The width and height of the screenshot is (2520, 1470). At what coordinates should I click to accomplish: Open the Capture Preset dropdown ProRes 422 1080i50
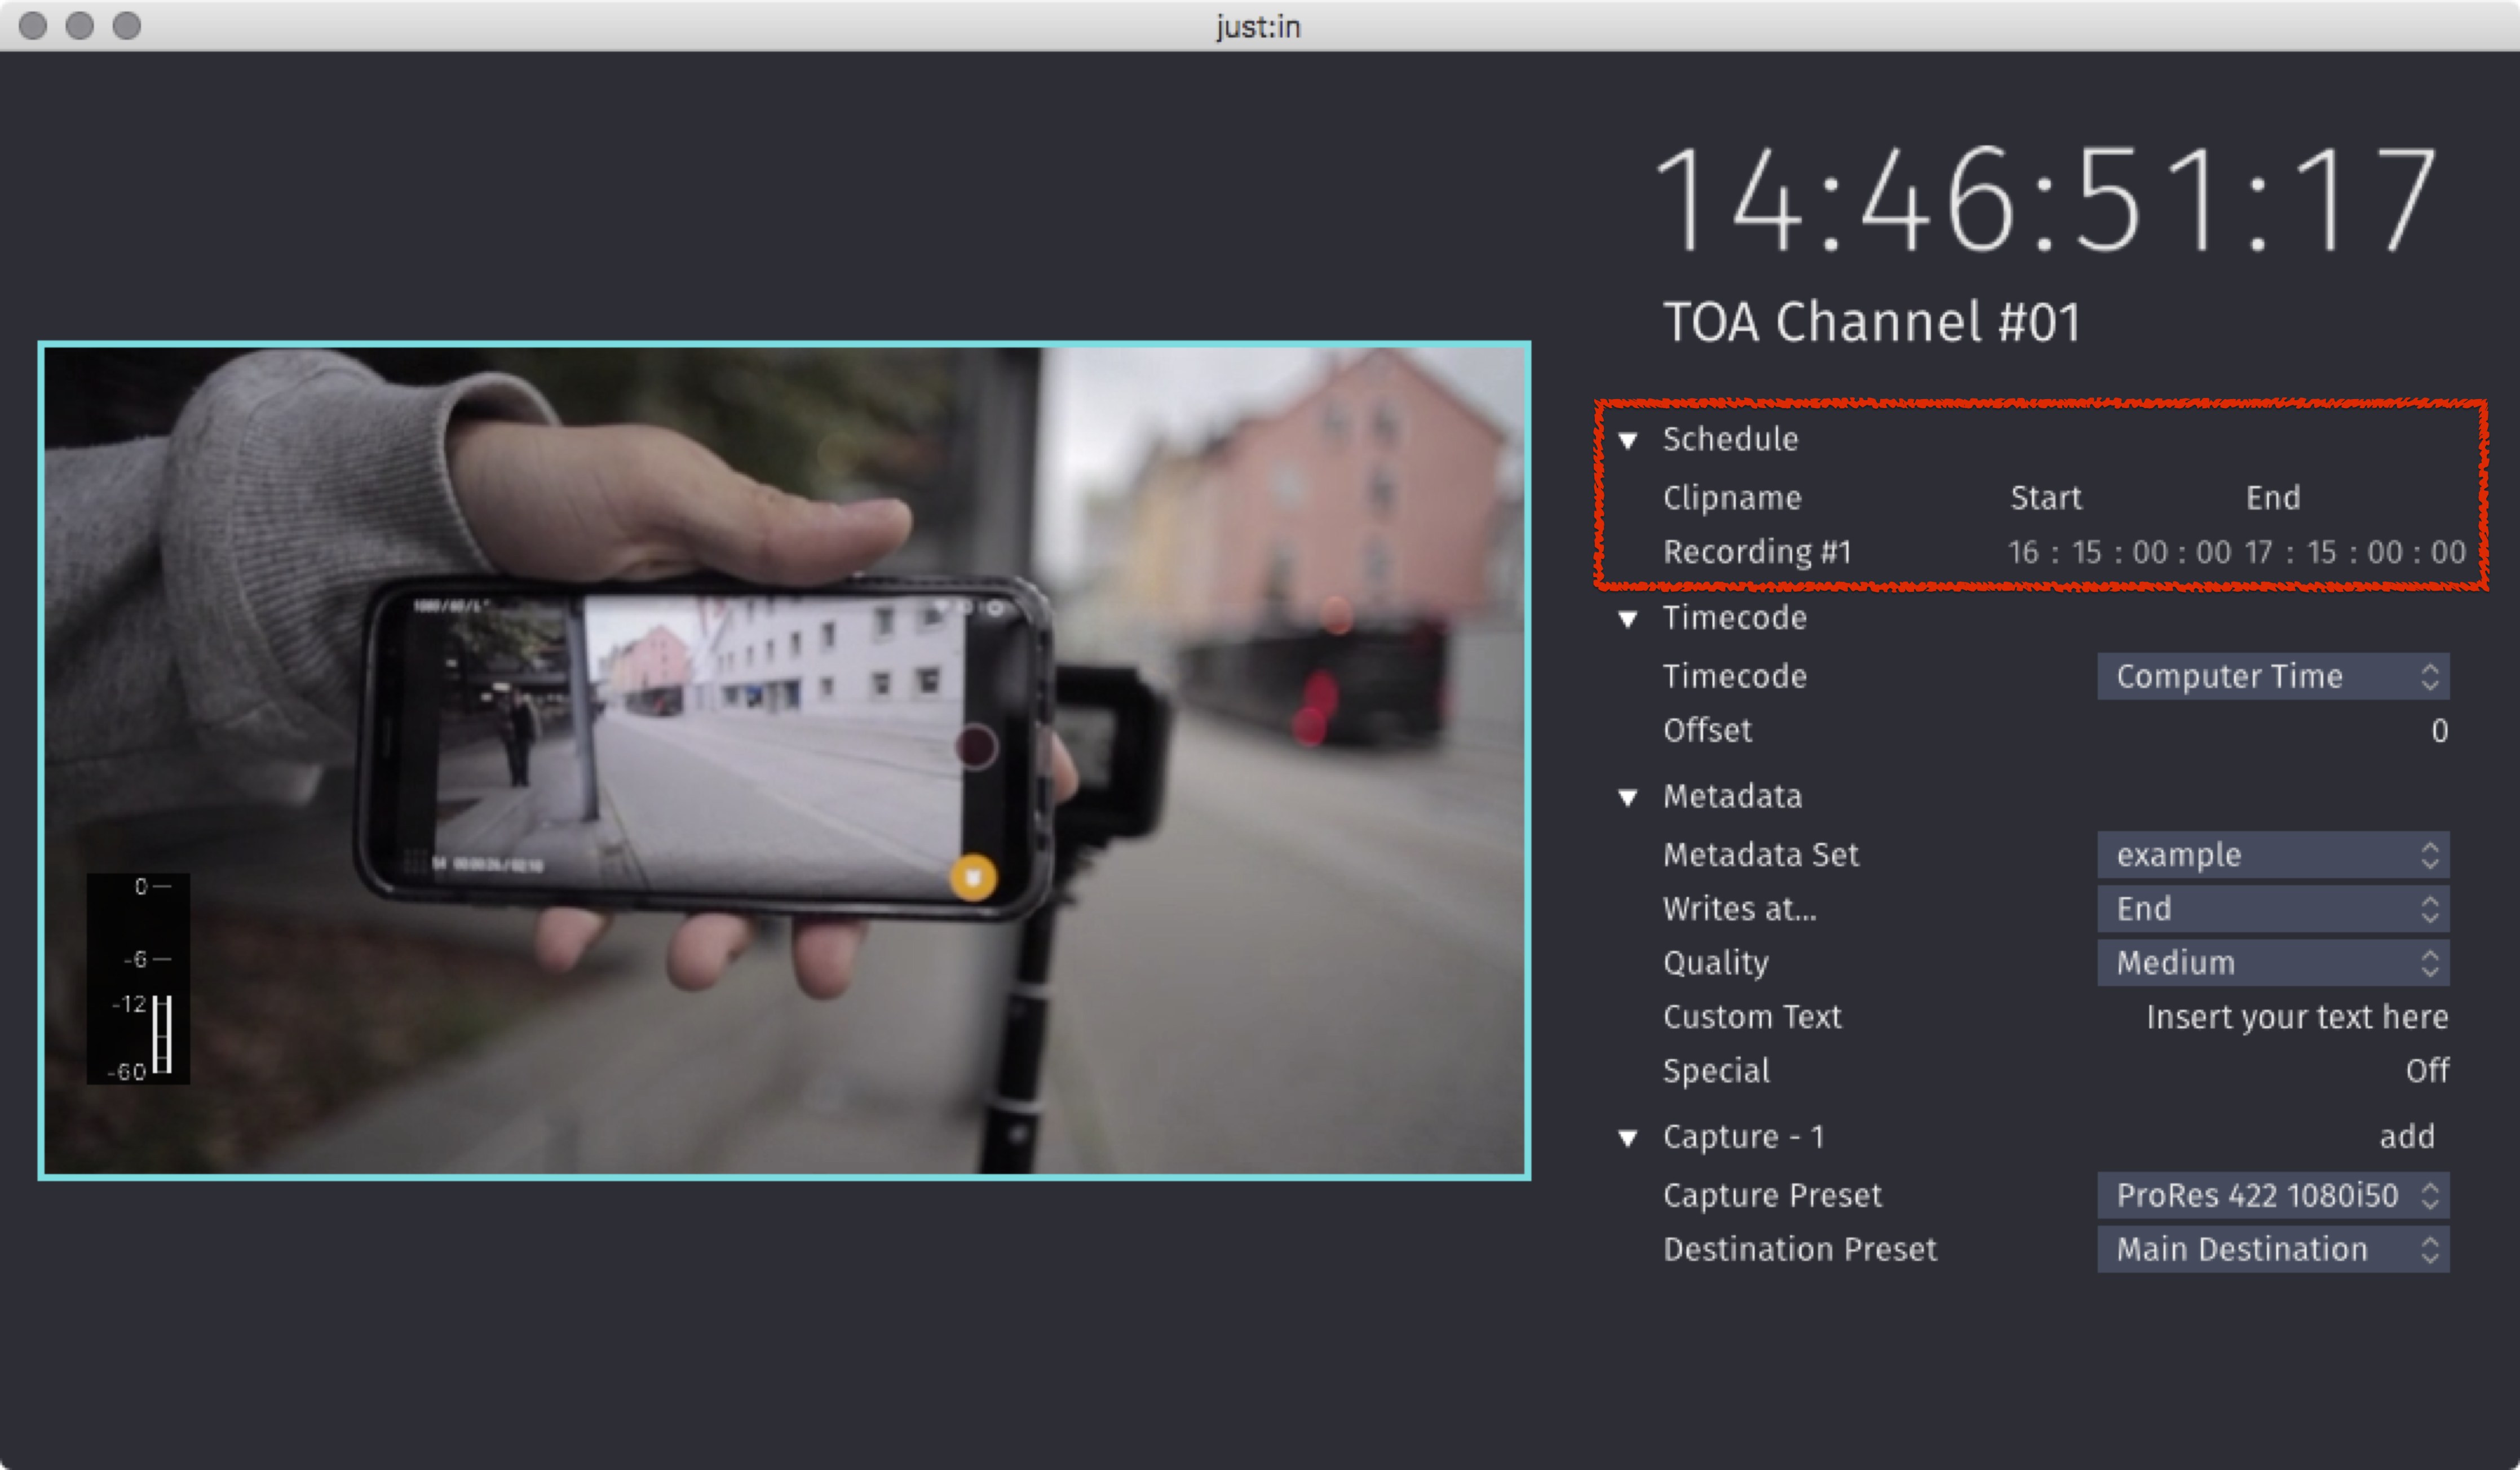click(x=2273, y=1195)
